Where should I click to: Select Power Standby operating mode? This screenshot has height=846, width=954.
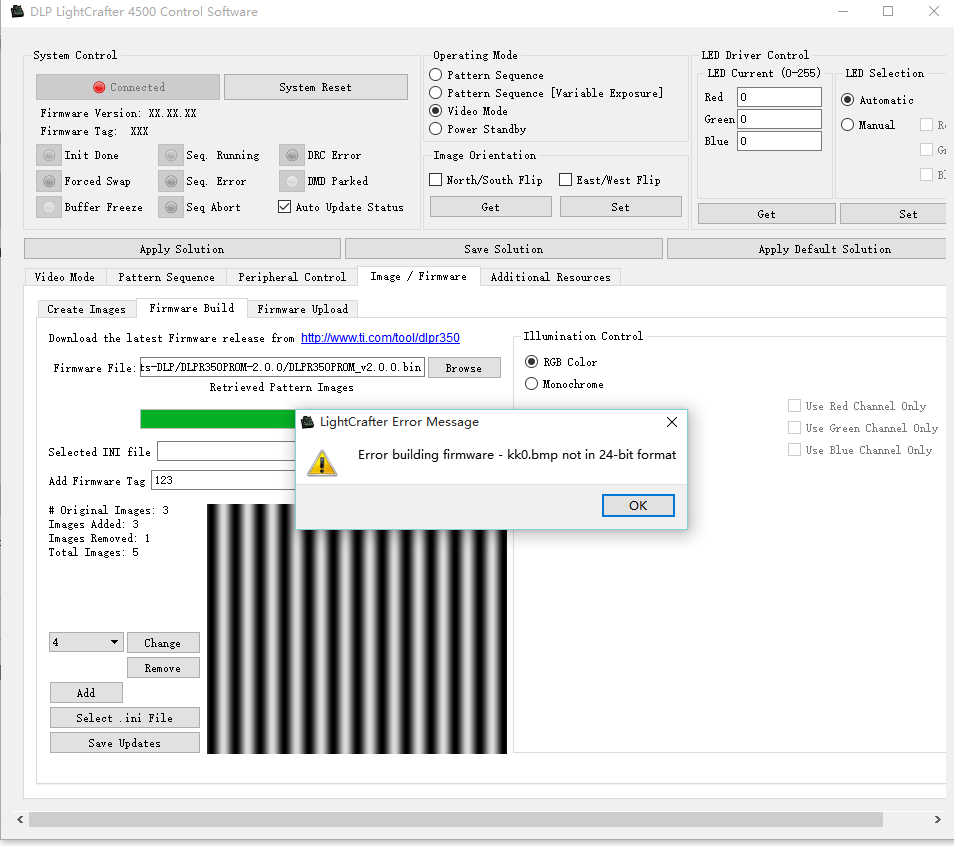(436, 128)
